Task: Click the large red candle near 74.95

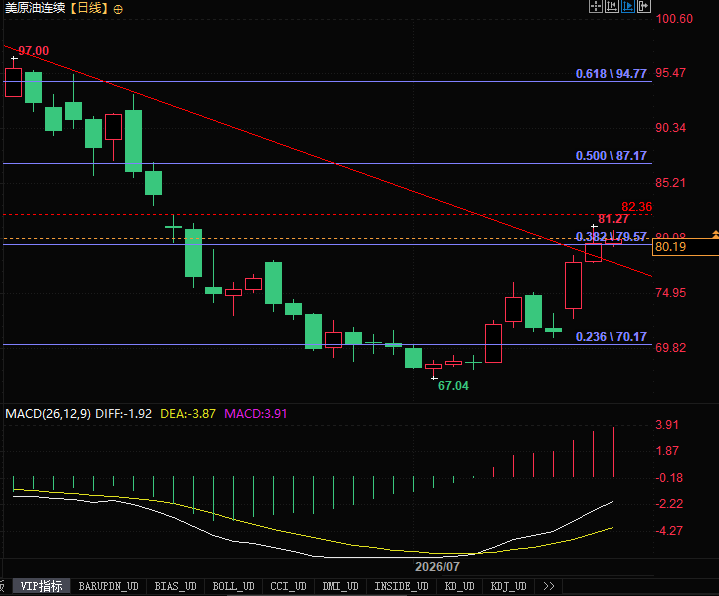Action: (573, 285)
